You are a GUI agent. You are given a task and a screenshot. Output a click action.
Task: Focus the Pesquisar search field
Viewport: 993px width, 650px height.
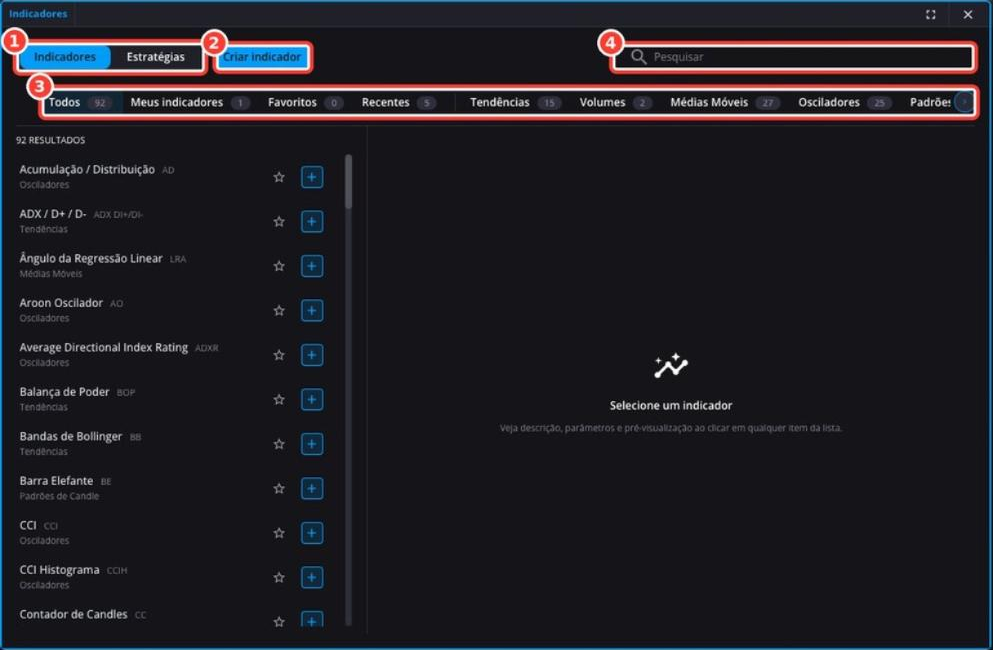coord(792,57)
